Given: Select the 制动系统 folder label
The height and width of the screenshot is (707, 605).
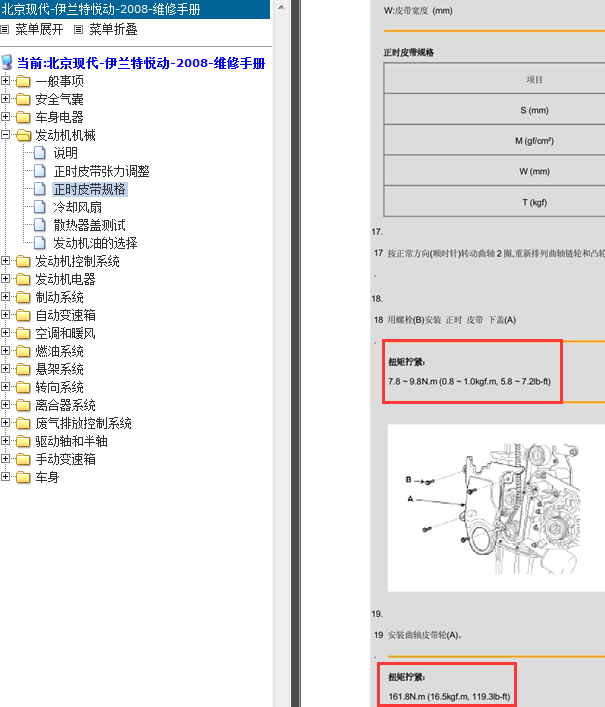Looking at the screenshot, I should 60,298.
